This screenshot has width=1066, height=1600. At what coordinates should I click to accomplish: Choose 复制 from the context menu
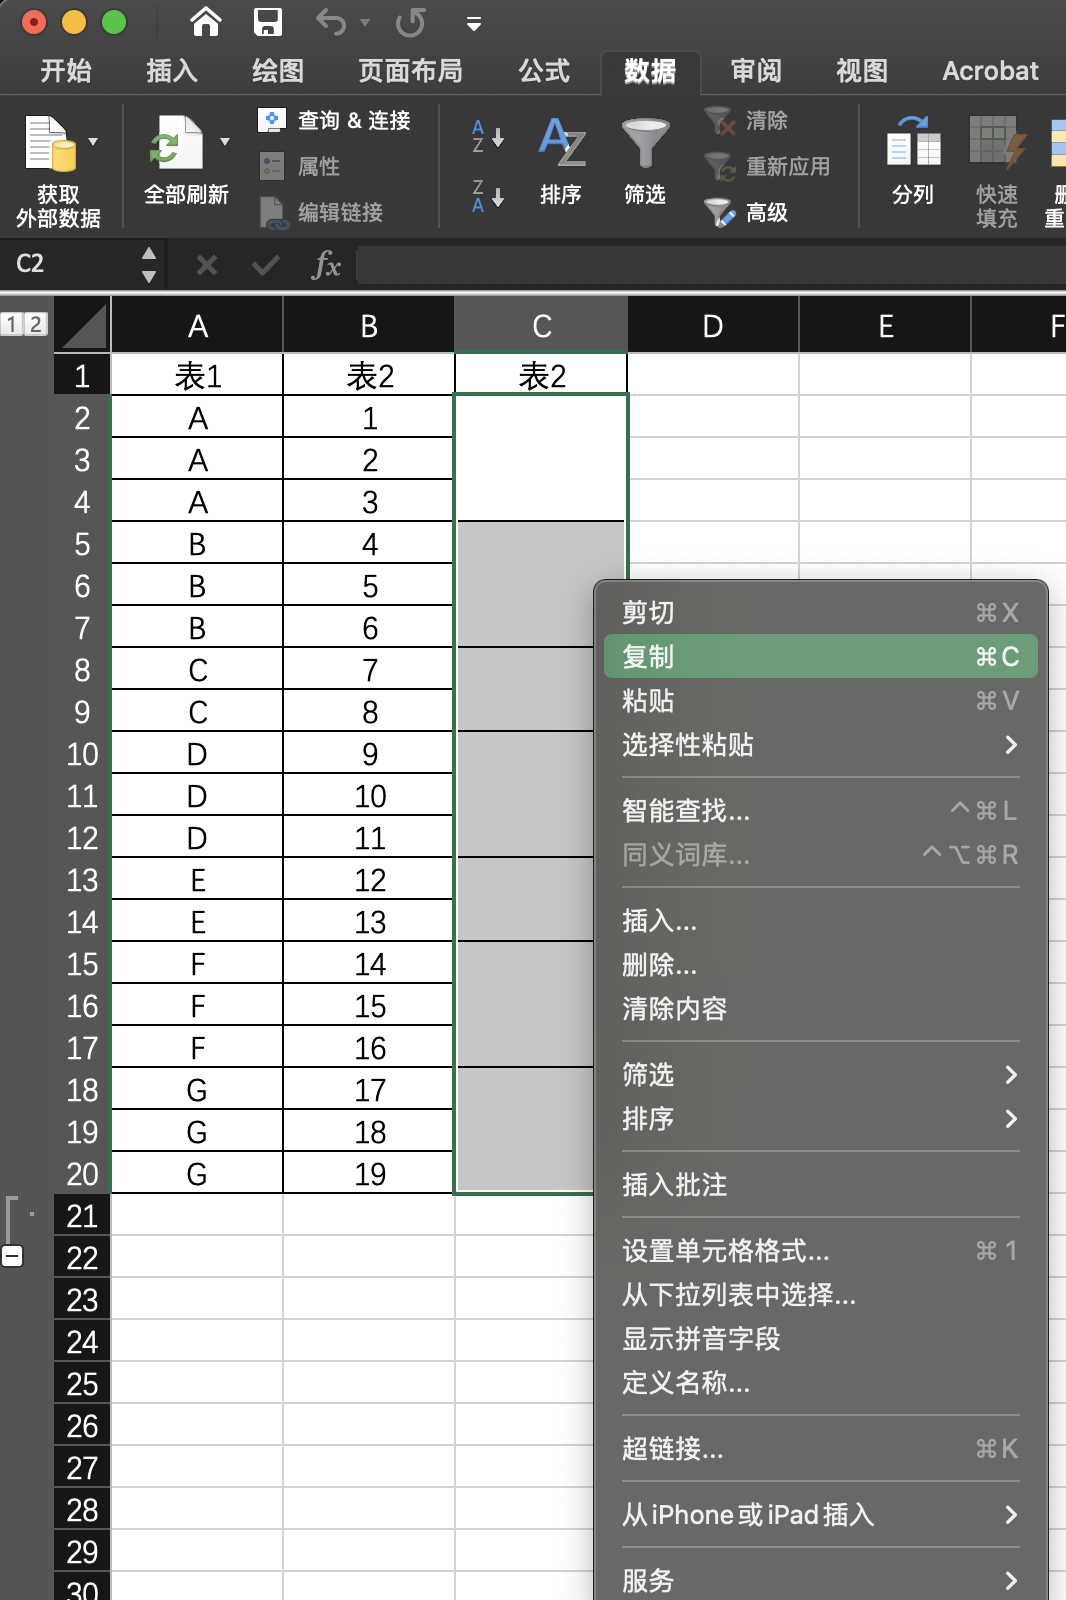click(820, 656)
